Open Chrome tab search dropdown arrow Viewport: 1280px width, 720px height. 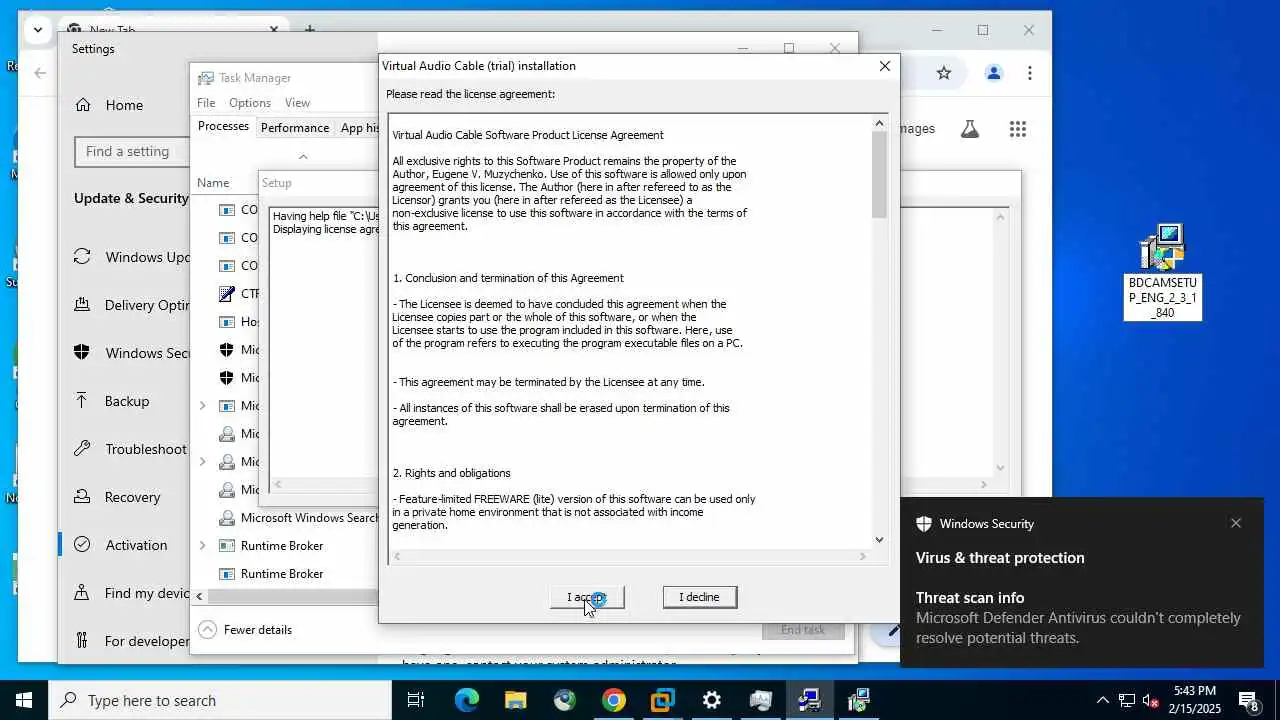pyautogui.click(x=37, y=29)
